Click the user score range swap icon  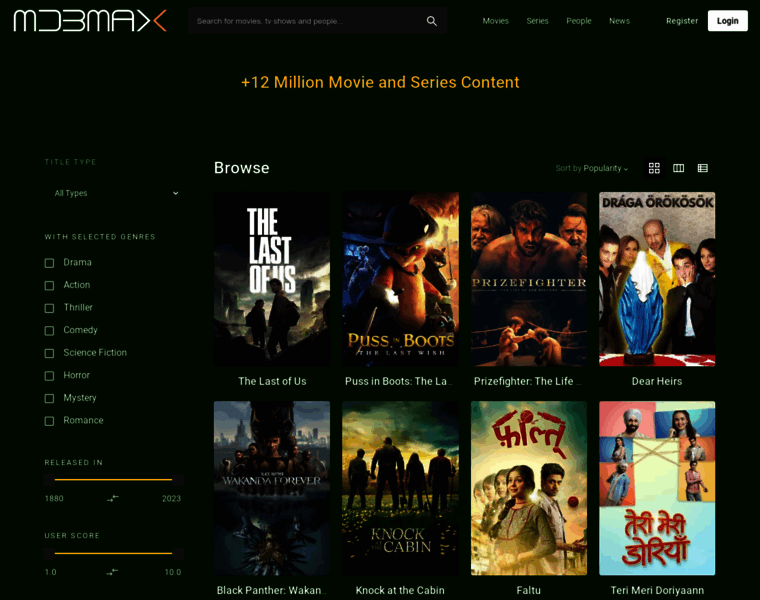click(112, 572)
